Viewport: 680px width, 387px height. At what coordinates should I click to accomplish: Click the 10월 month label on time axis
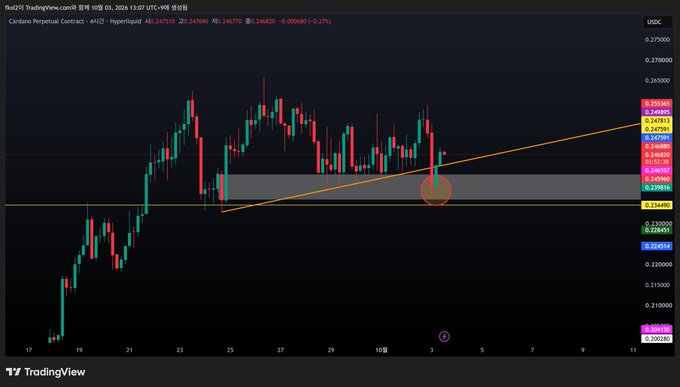[381, 350]
